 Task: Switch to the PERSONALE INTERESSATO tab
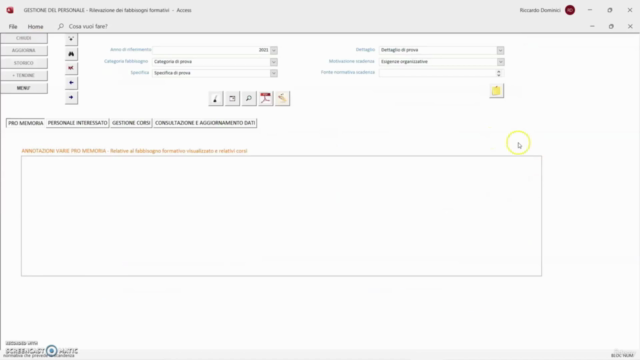tap(78, 123)
